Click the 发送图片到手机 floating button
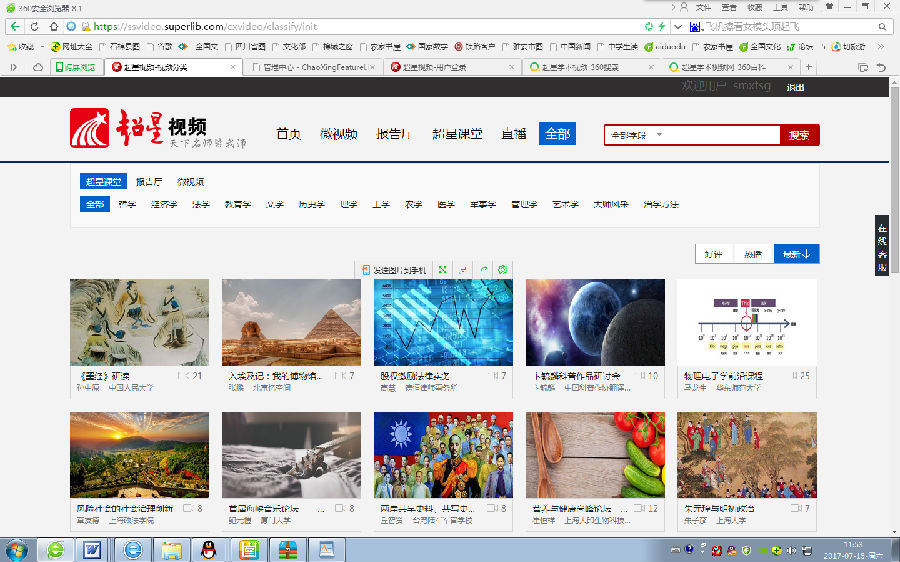Viewport: 900px width, 562px height. point(394,270)
